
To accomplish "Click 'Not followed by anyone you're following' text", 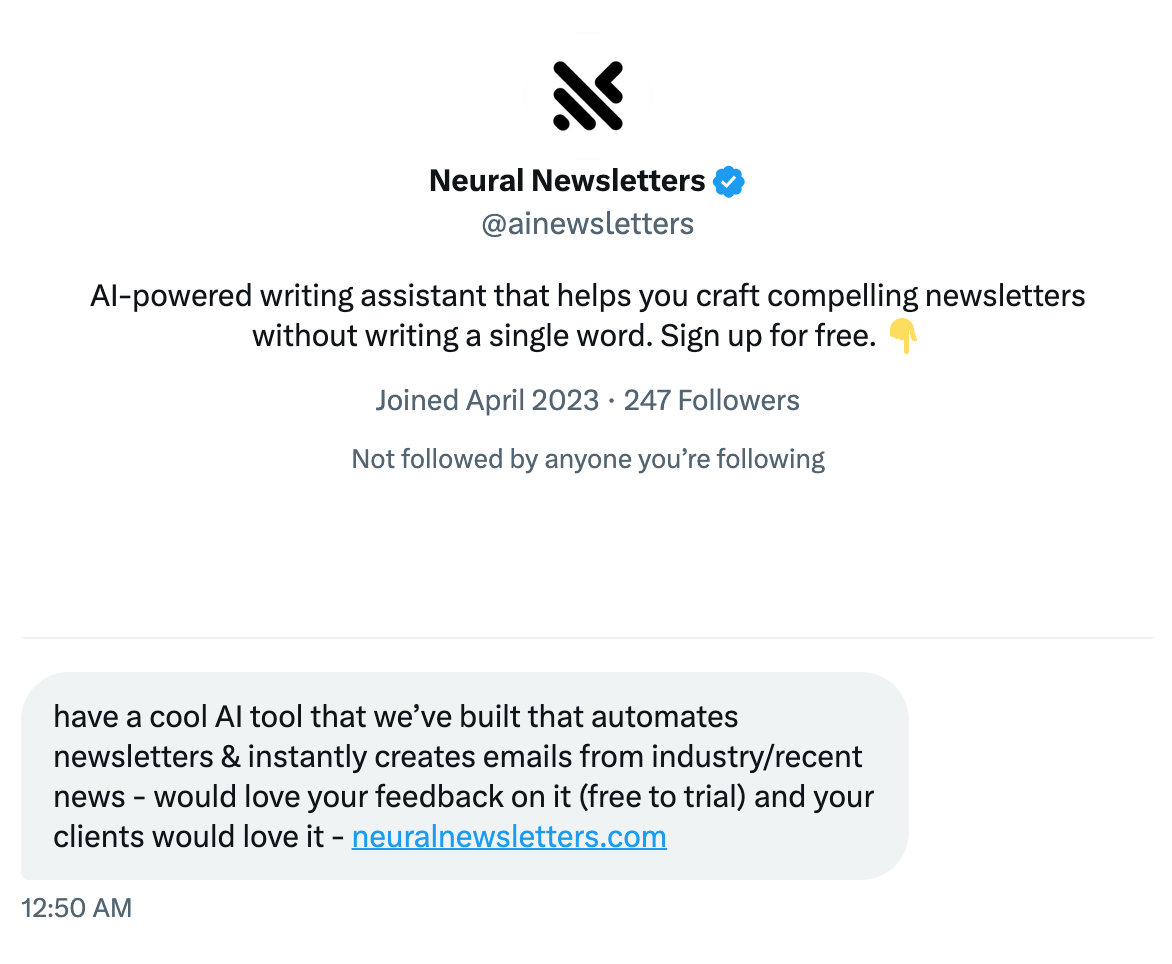I will click(x=588, y=458).
